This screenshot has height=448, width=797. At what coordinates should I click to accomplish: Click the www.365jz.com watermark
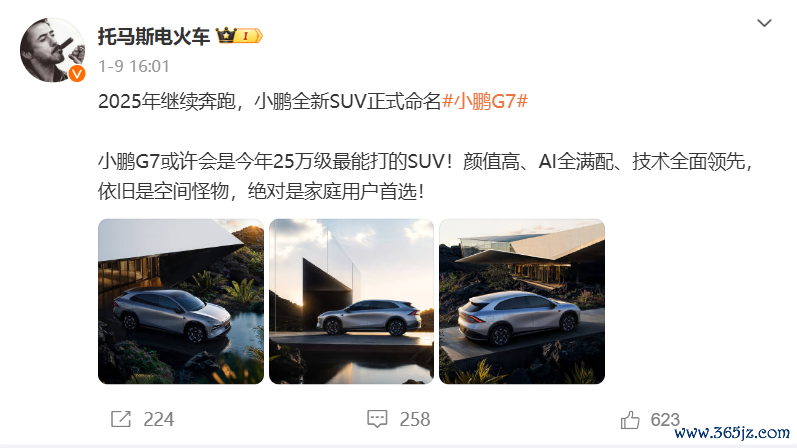tap(732, 433)
